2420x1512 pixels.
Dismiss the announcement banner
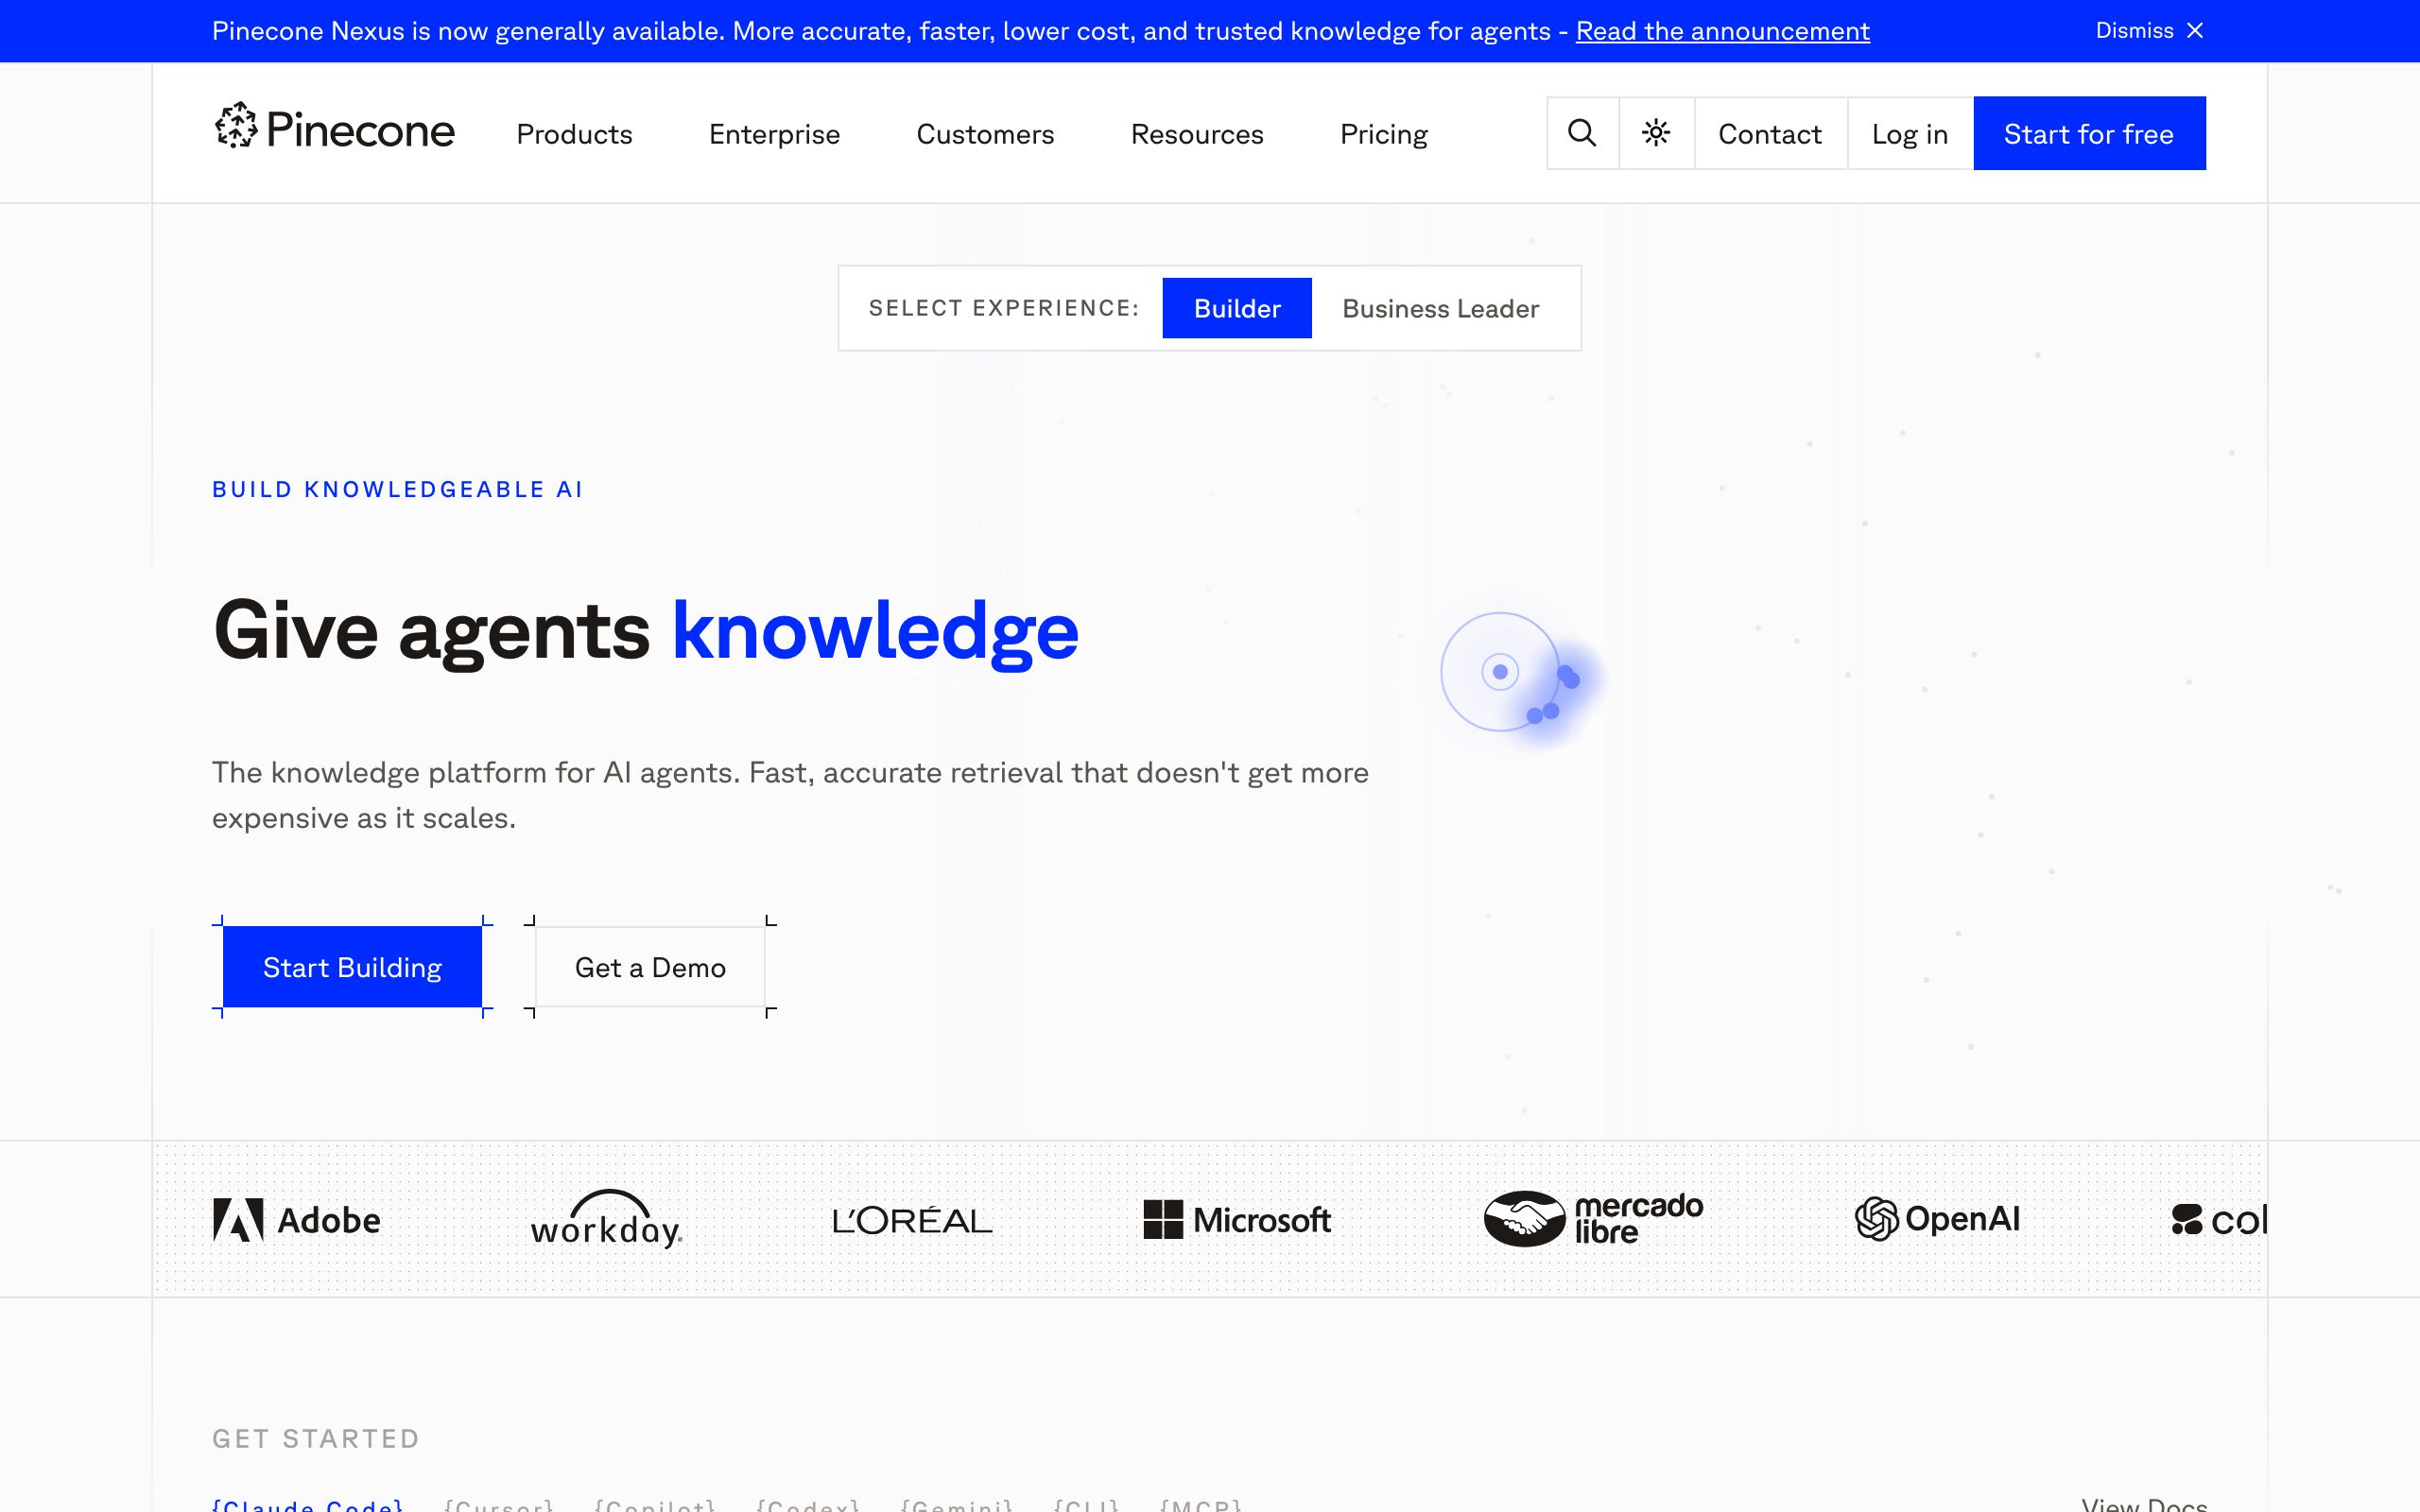point(2149,31)
